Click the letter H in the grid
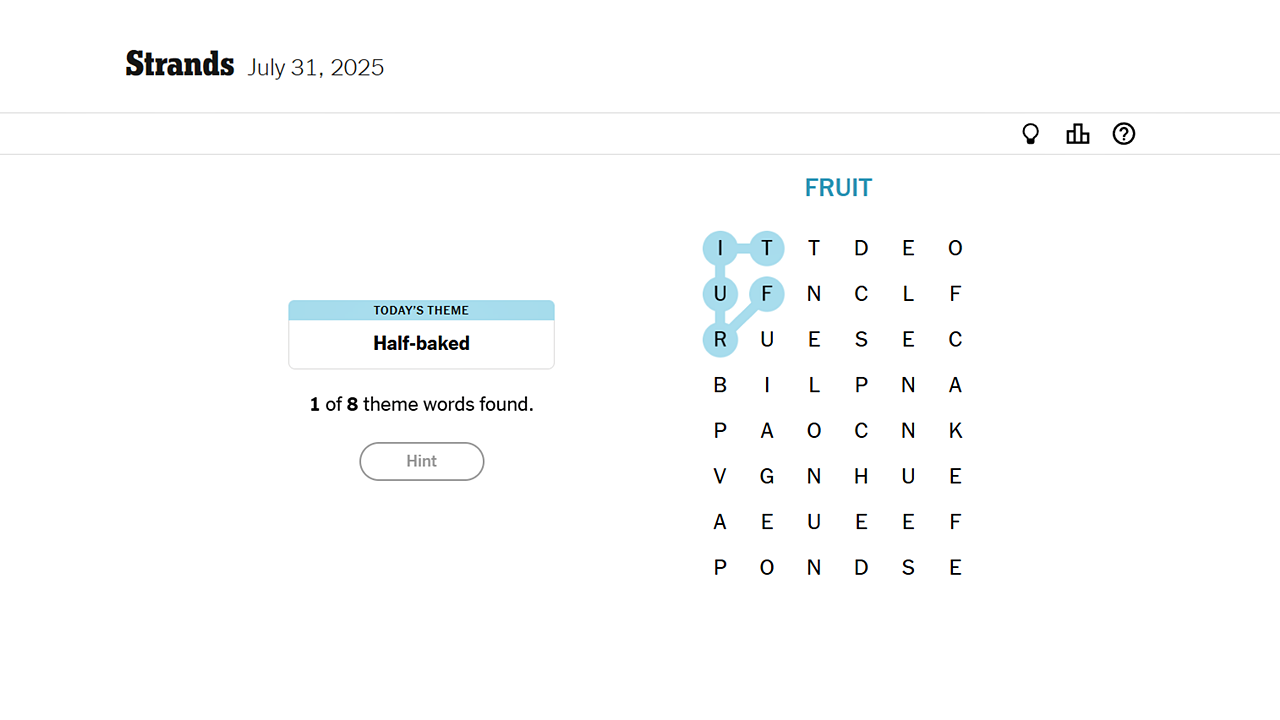The width and height of the screenshot is (1280, 720). click(861, 477)
